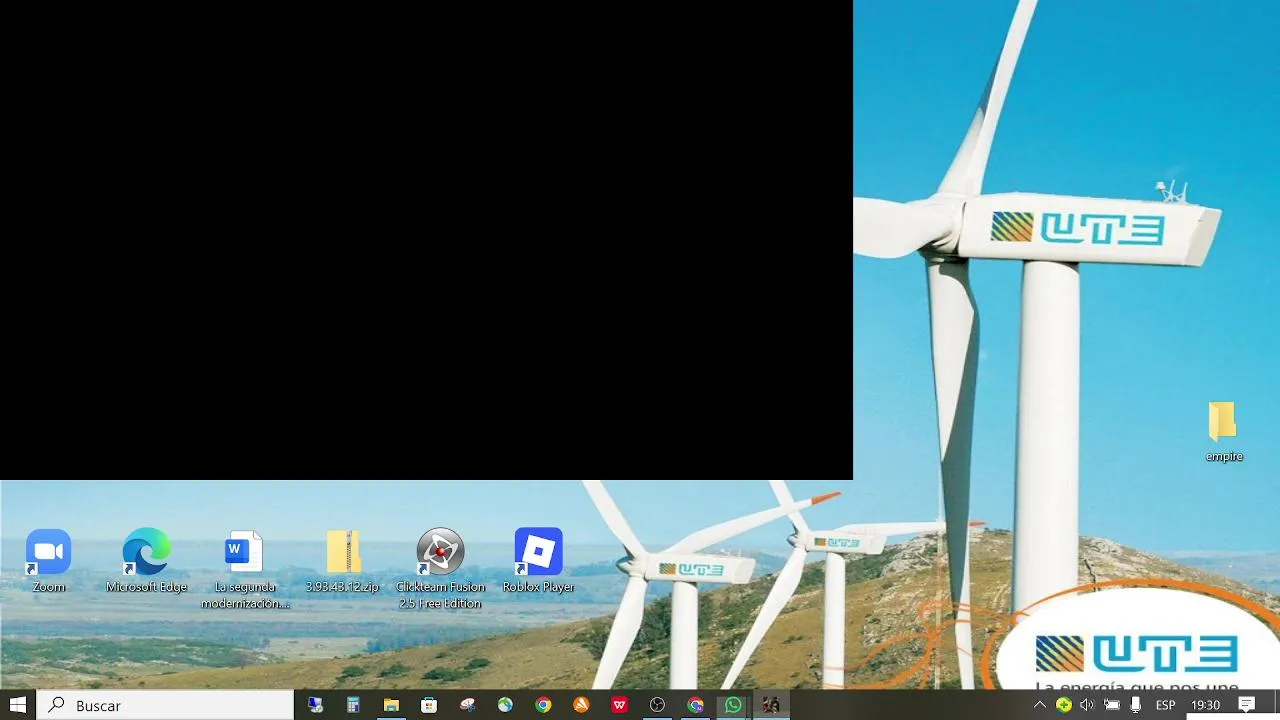This screenshot has height=720, width=1280.
Task: Open OBS Studio from the taskbar
Action: 657,705
